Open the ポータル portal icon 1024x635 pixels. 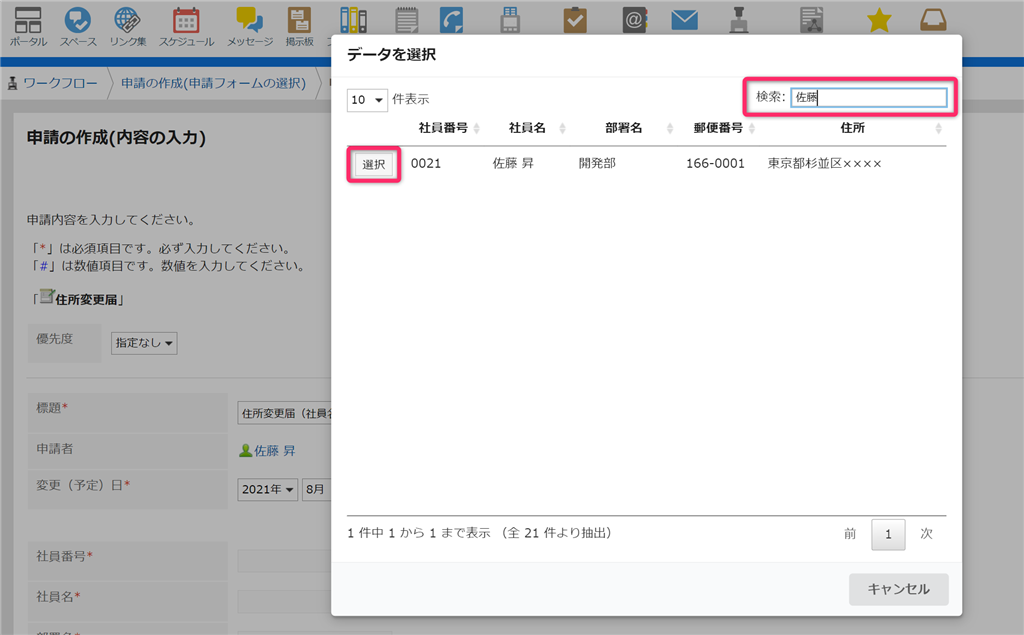coord(28,26)
